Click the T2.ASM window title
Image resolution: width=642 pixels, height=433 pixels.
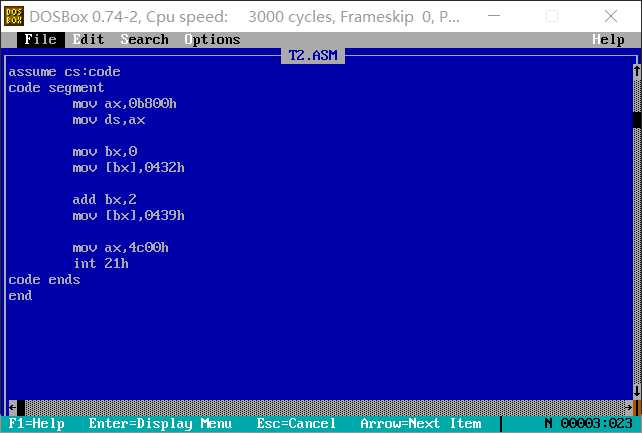[x=313, y=55]
